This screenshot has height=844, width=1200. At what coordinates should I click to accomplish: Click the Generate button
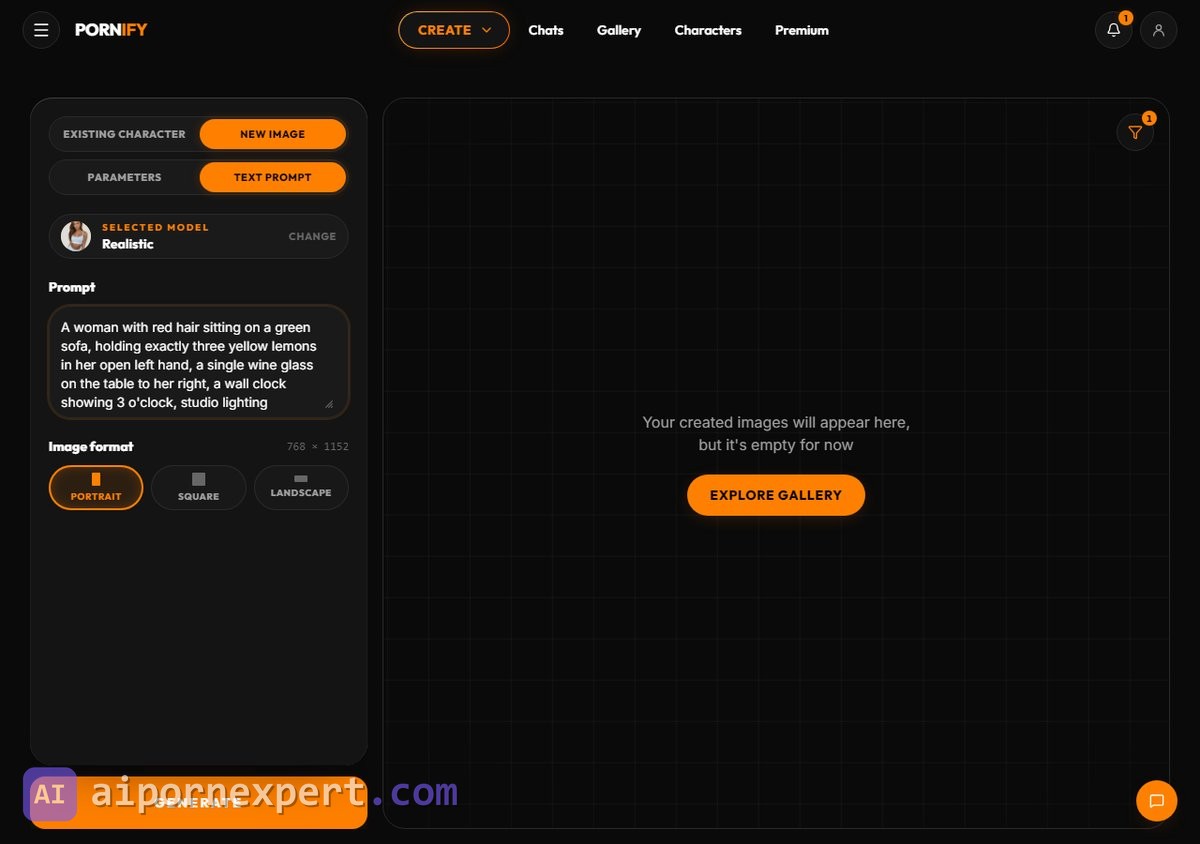[199, 803]
